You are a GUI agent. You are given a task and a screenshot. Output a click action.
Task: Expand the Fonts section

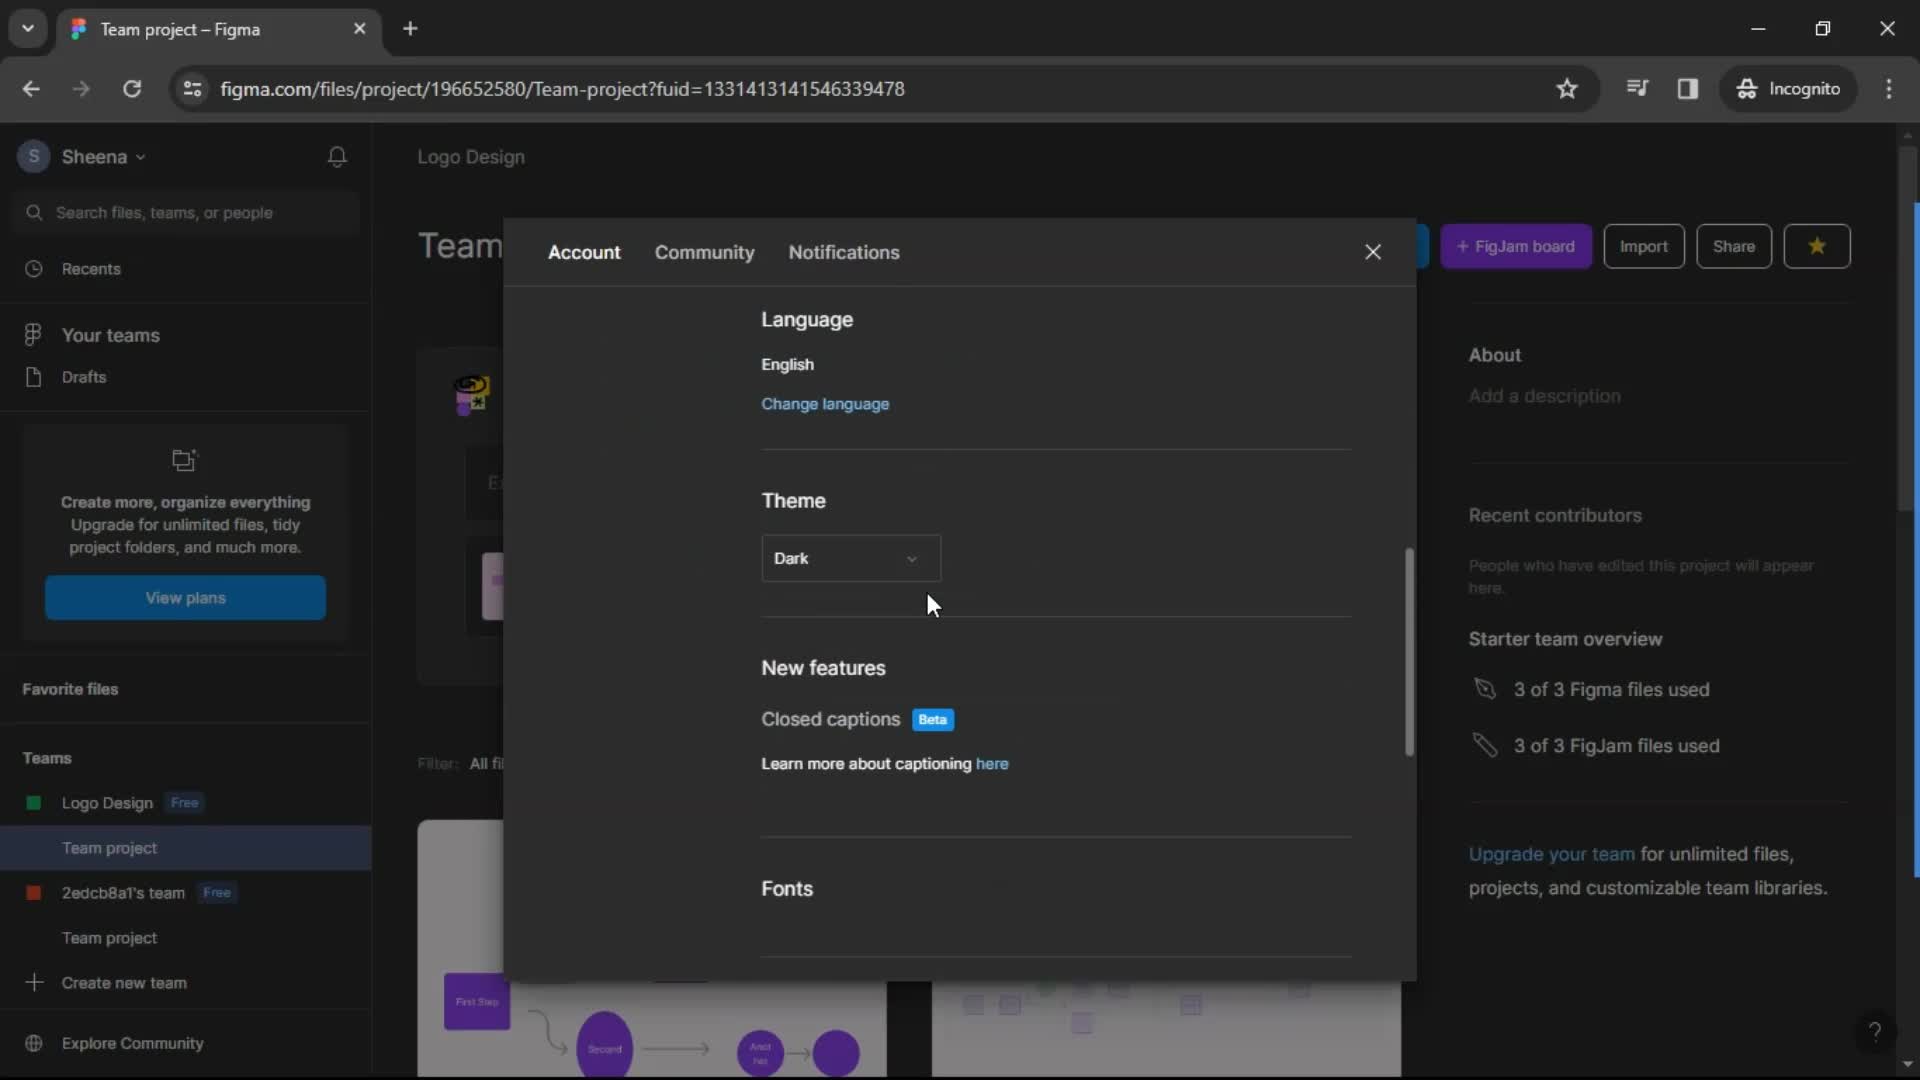pos(787,889)
